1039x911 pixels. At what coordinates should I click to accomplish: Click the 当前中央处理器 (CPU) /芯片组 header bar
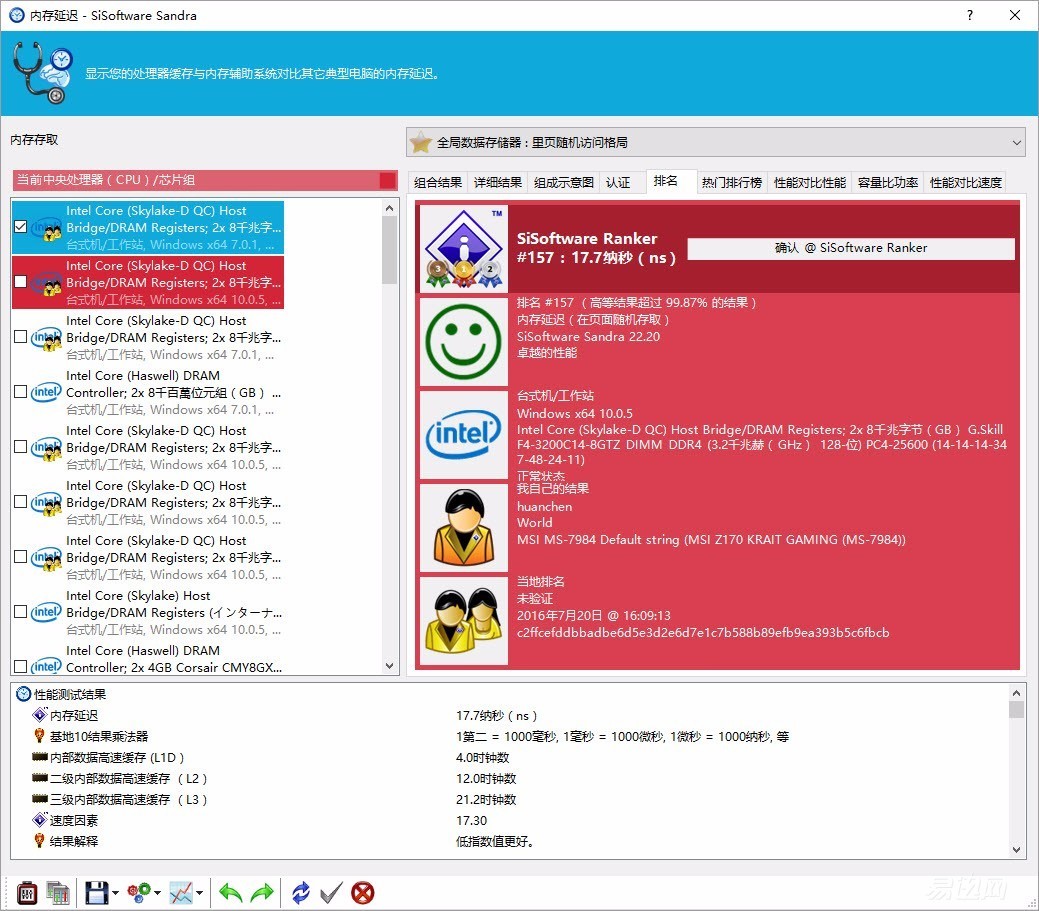(x=205, y=180)
